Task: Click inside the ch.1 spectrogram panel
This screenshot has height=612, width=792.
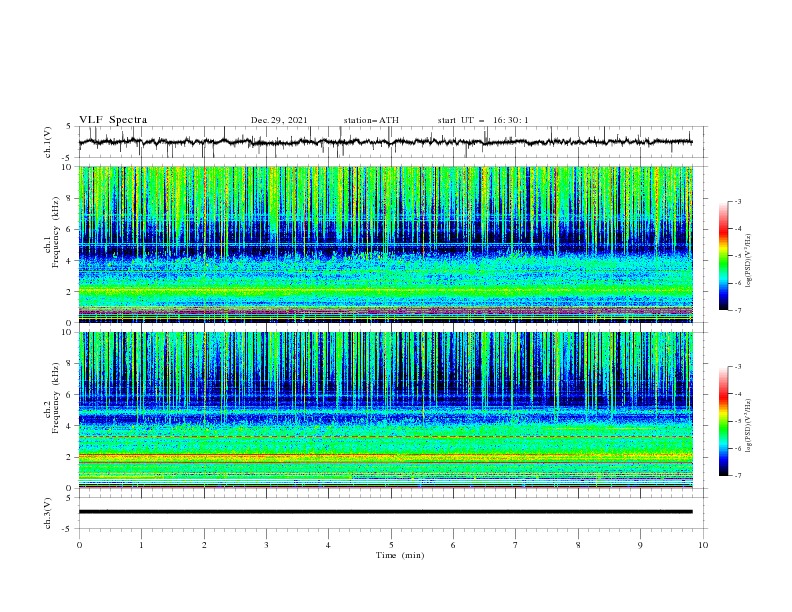Action: (x=386, y=244)
